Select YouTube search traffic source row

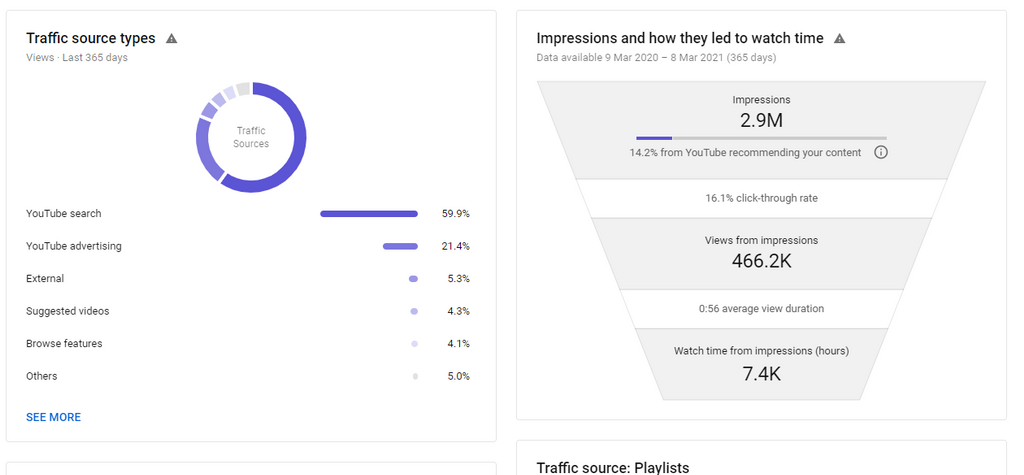pyautogui.click(x=64, y=214)
